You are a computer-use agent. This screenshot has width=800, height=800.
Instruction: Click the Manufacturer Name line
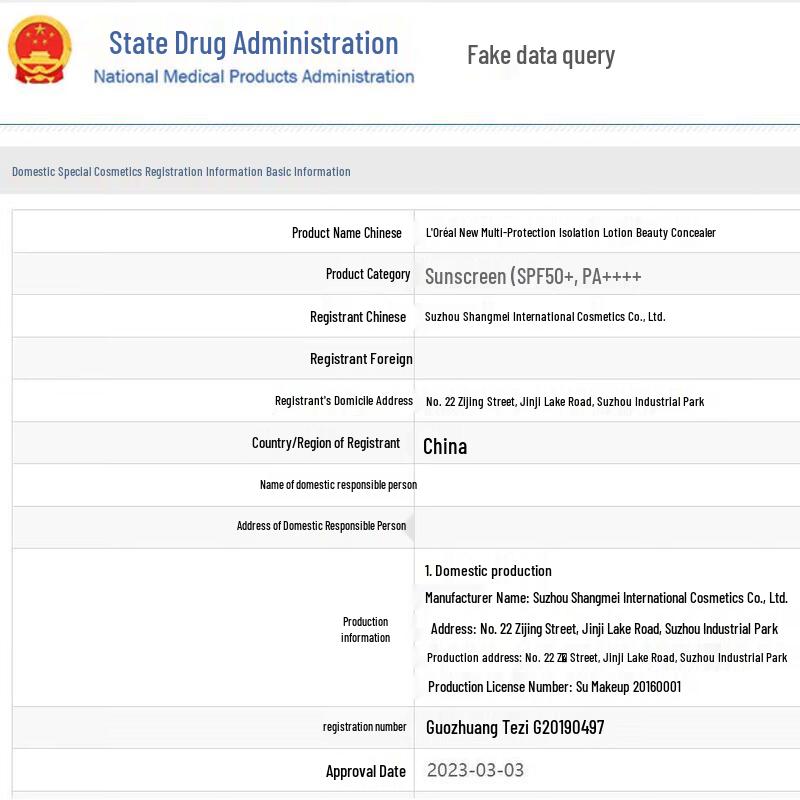click(605, 598)
